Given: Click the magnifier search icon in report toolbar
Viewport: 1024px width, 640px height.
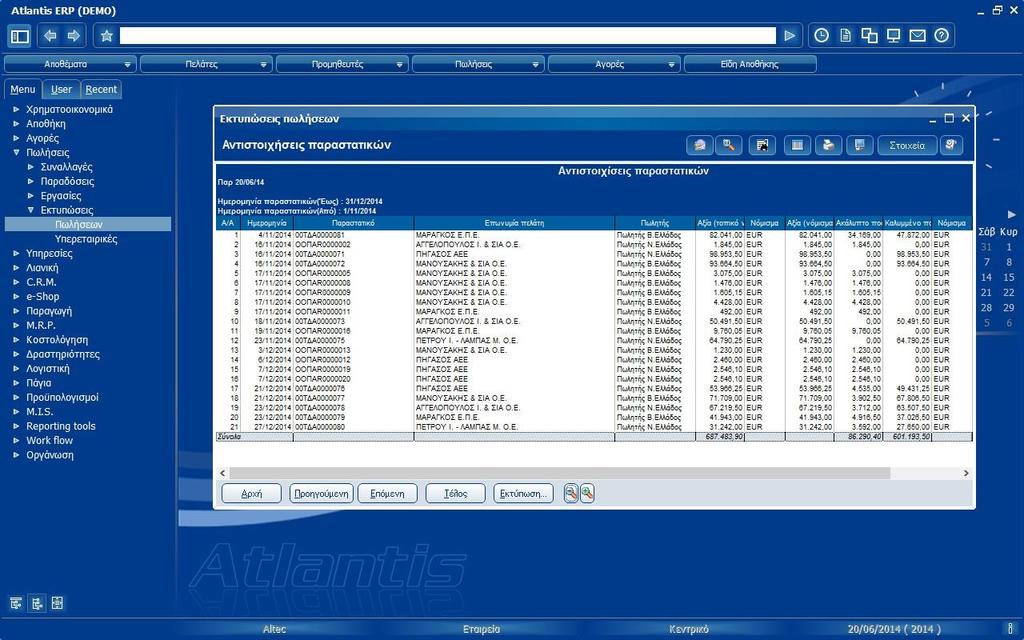Looking at the screenshot, I should 729,145.
